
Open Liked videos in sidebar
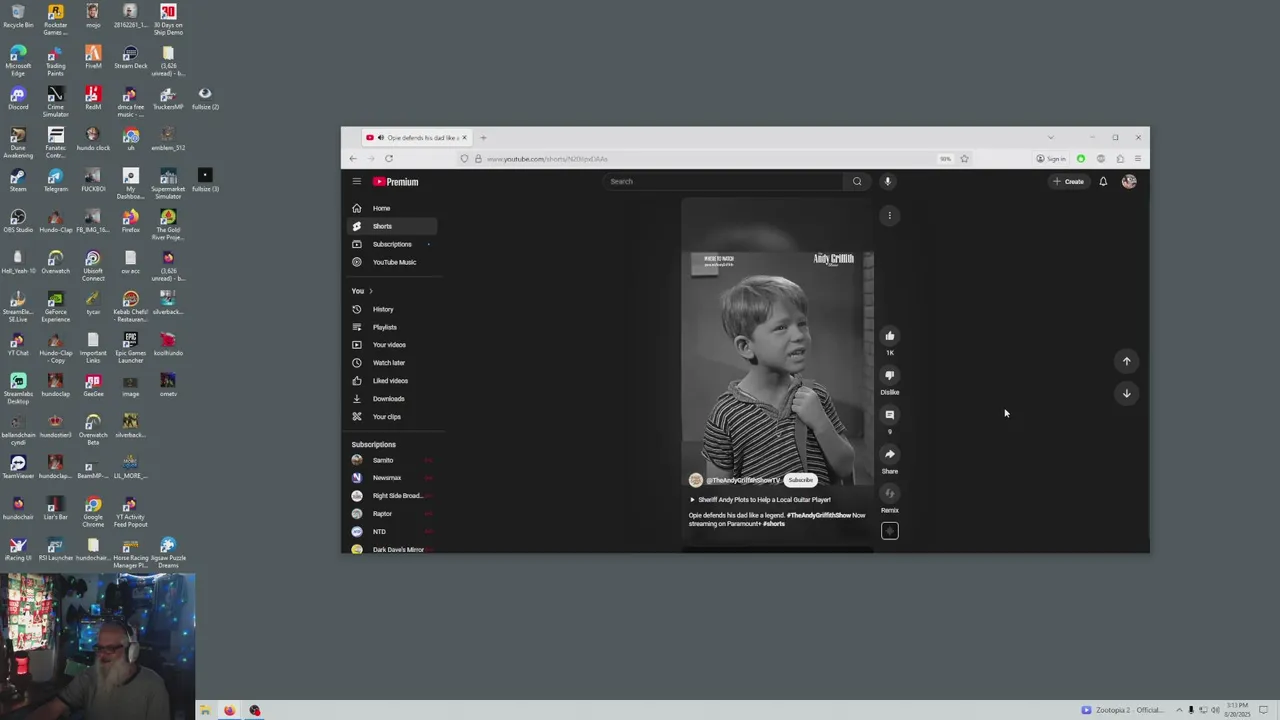[392, 381]
